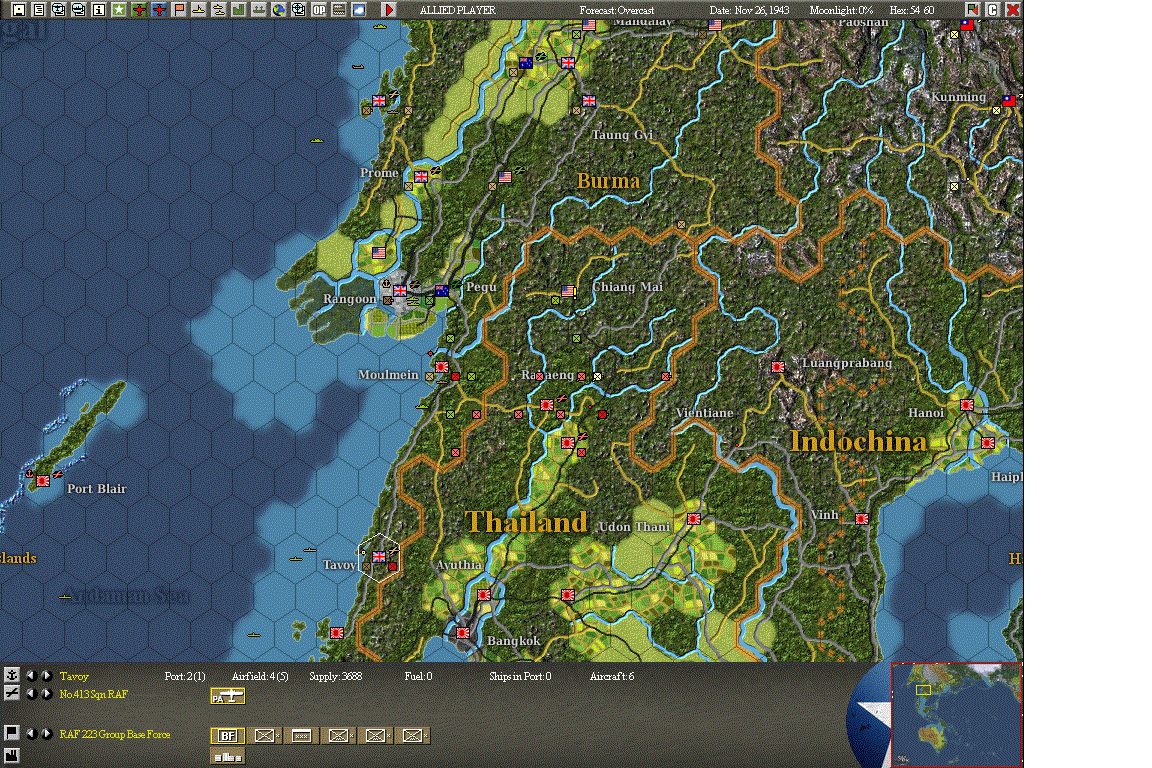1152x768 pixels.
Task: Select the PA patrol aircraft unit button
Action: click(x=228, y=696)
